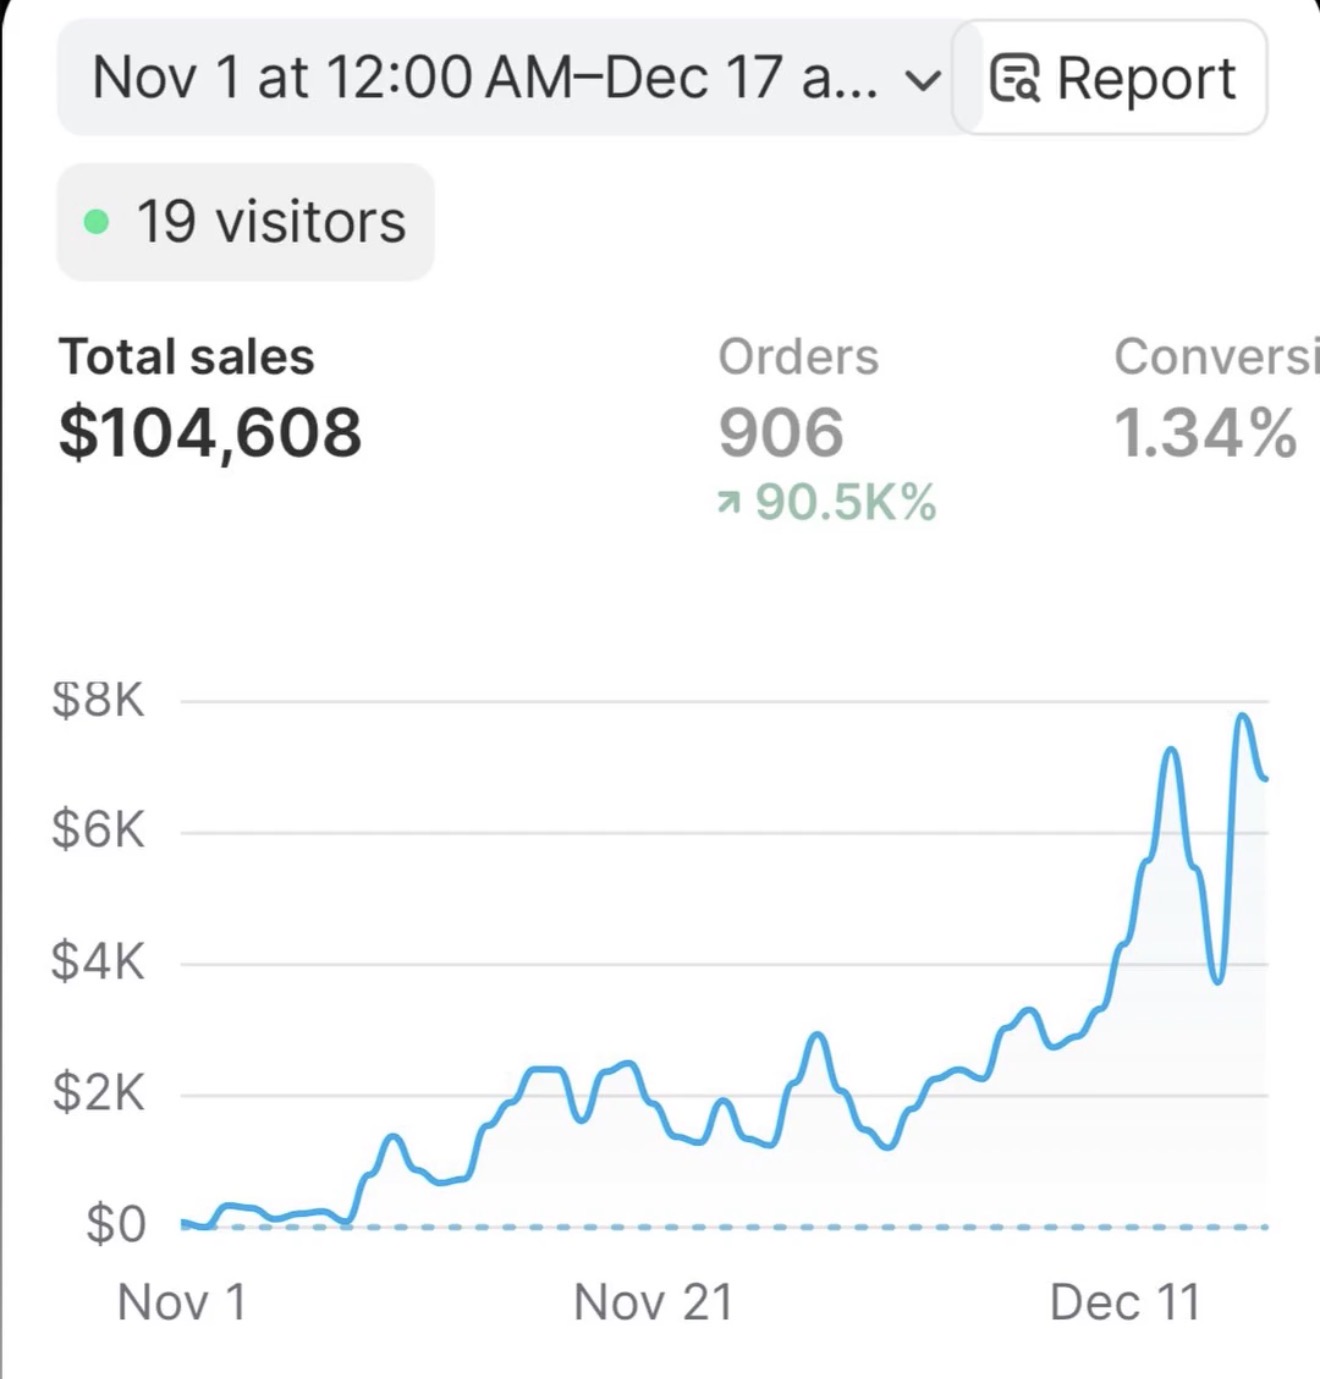Click the highest sales peak on chart

tap(1242, 716)
